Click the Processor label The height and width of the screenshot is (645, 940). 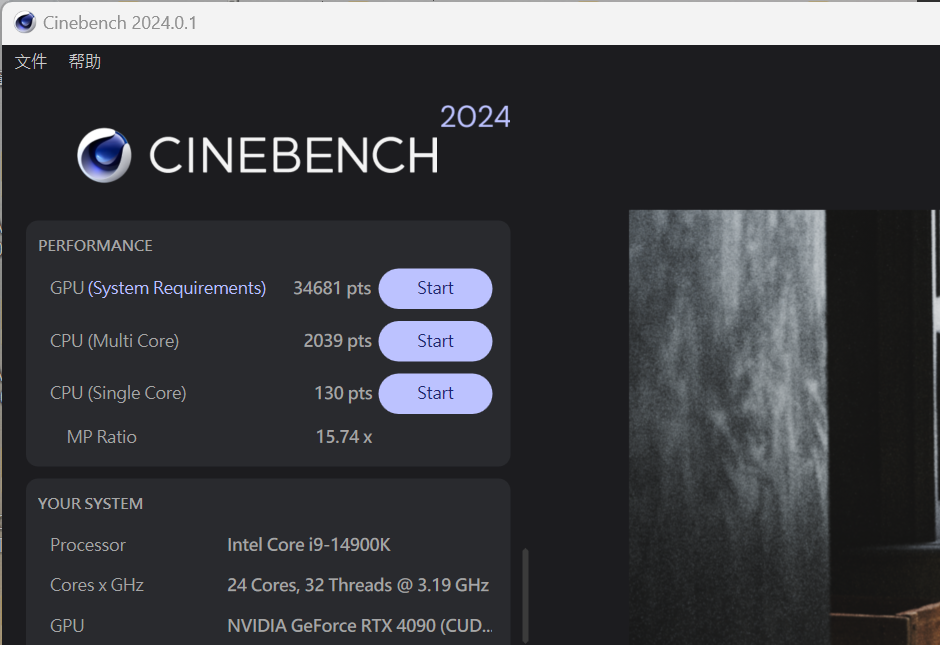pyautogui.click(x=88, y=545)
